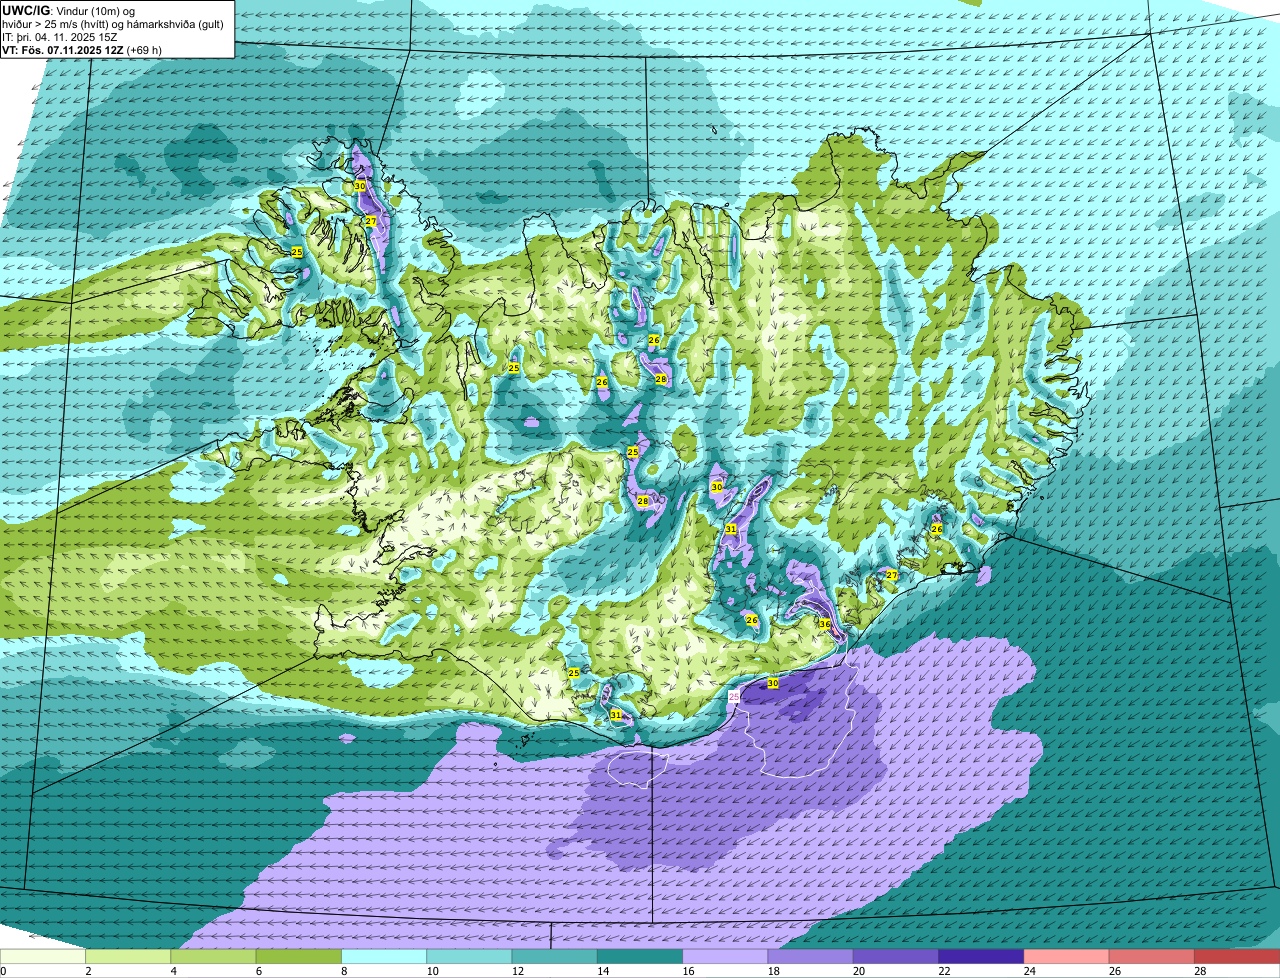Select the 2–4 m/s legend color swatch
Viewport: 1280px width, 978px height.
[x=128, y=956]
